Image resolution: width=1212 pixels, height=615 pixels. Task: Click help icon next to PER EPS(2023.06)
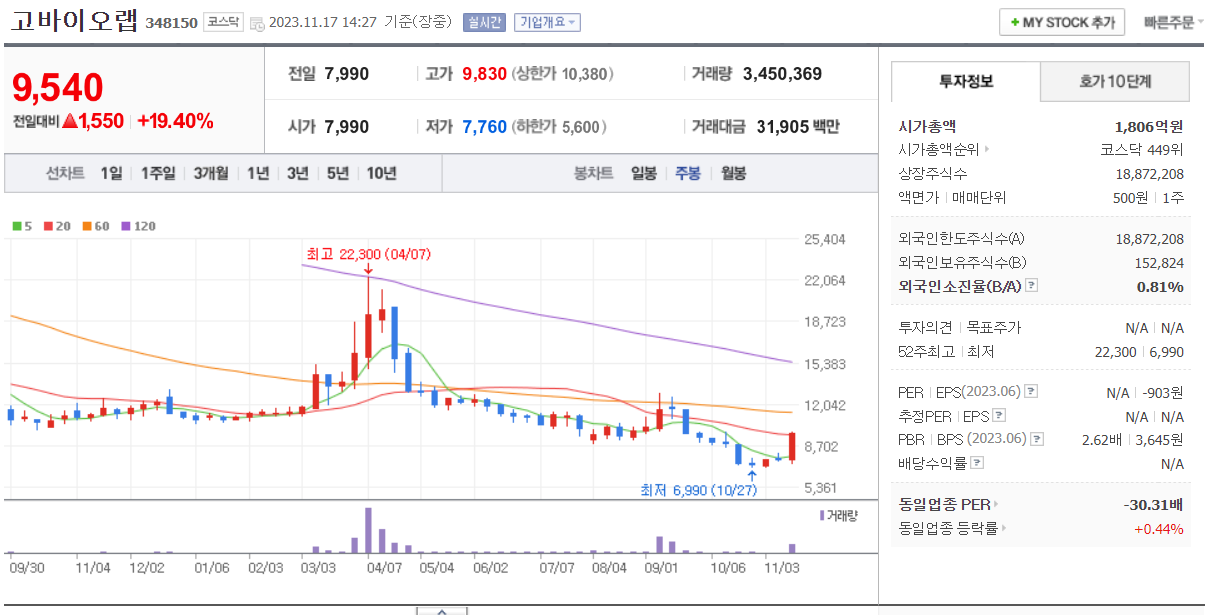pos(1031,392)
